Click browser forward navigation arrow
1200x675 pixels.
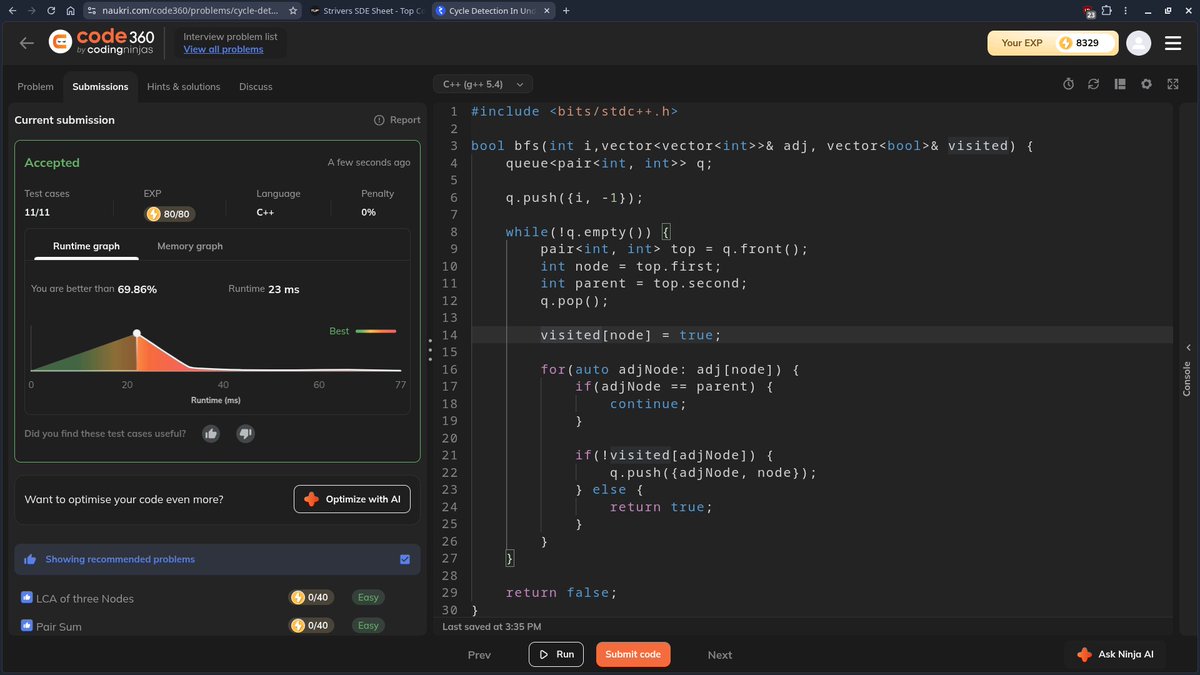31,10
